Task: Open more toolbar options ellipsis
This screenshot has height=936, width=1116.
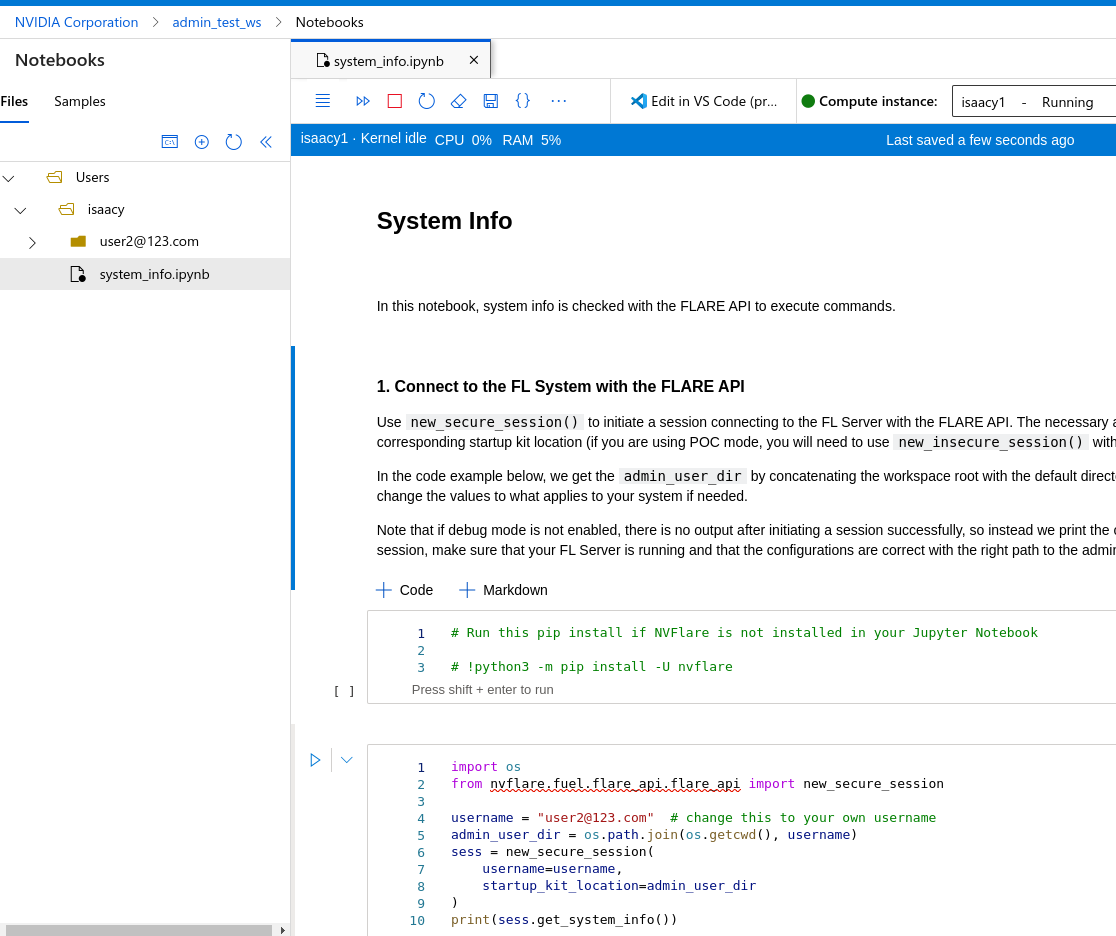Action: click(x=559, y=101)
